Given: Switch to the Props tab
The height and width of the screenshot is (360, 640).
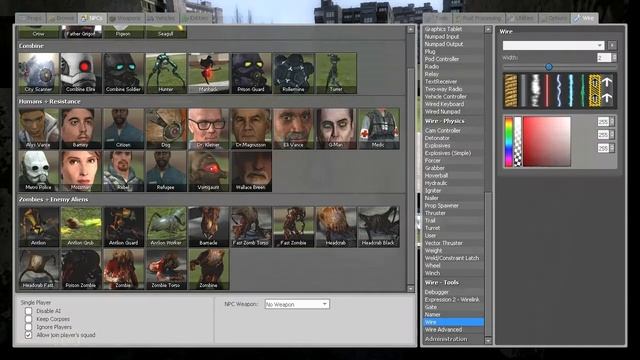Looking at the screenshot, I should [x=31, y=18].
